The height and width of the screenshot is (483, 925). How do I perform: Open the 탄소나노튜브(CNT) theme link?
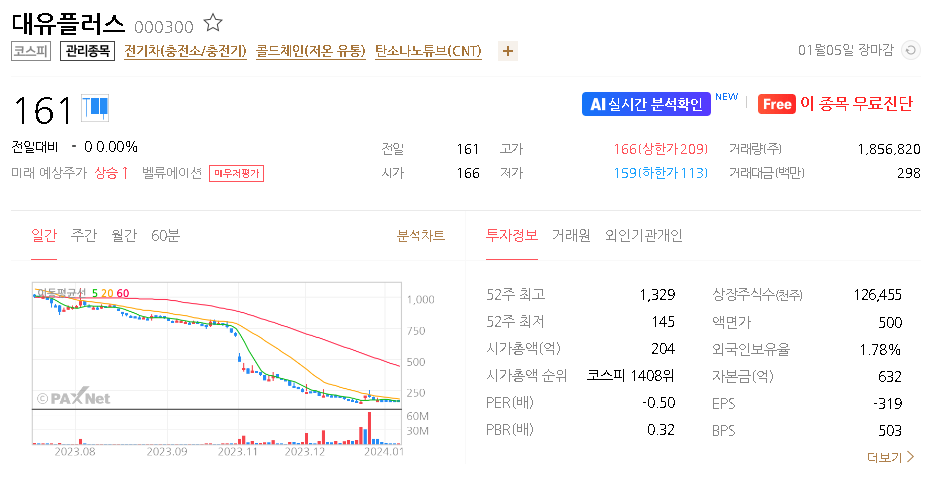pos(428,51)
